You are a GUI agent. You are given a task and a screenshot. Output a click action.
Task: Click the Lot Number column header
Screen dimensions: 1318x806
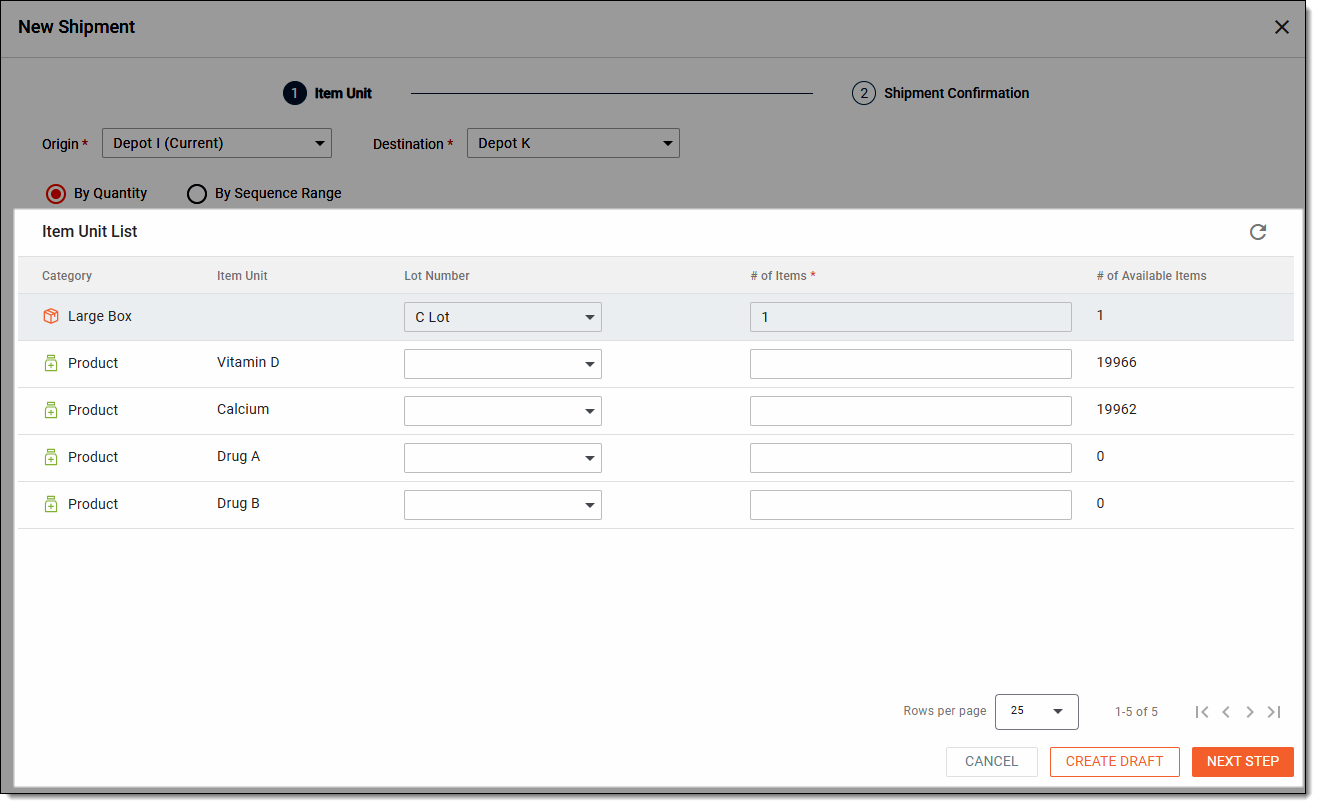click(x=437, y=276)
